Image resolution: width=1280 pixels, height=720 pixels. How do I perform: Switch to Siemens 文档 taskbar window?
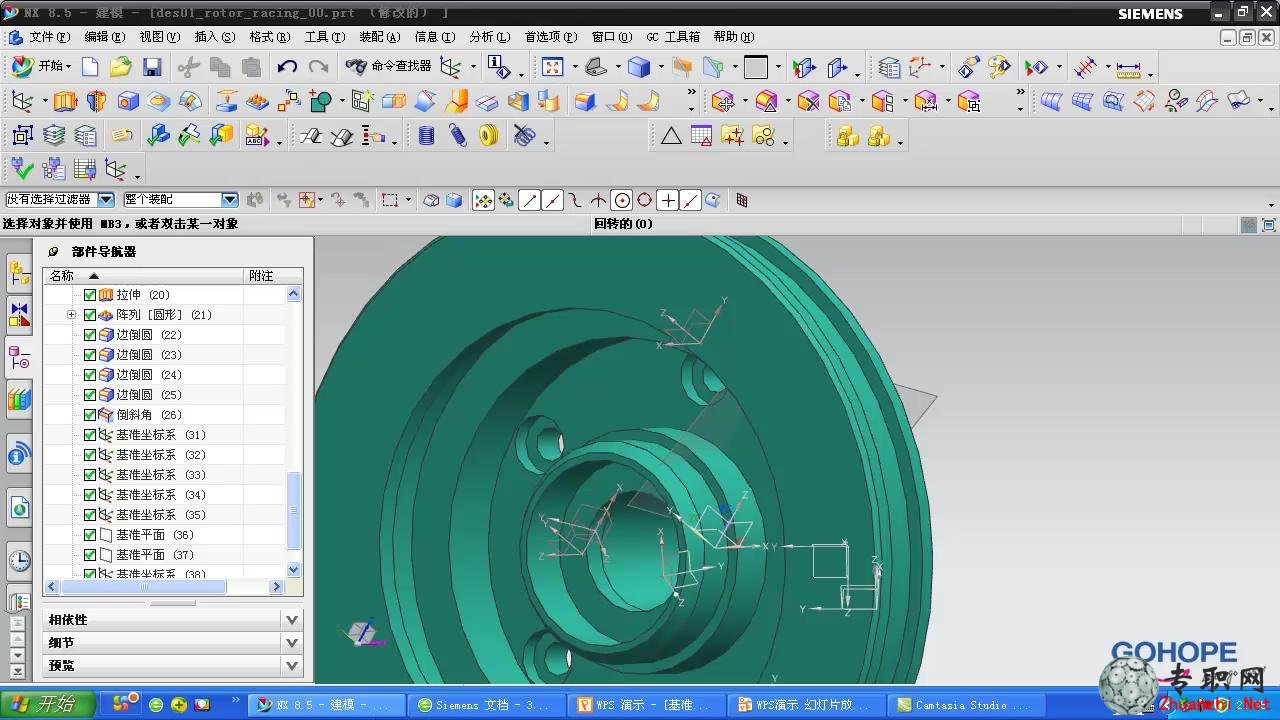click(x=487, y=705)
